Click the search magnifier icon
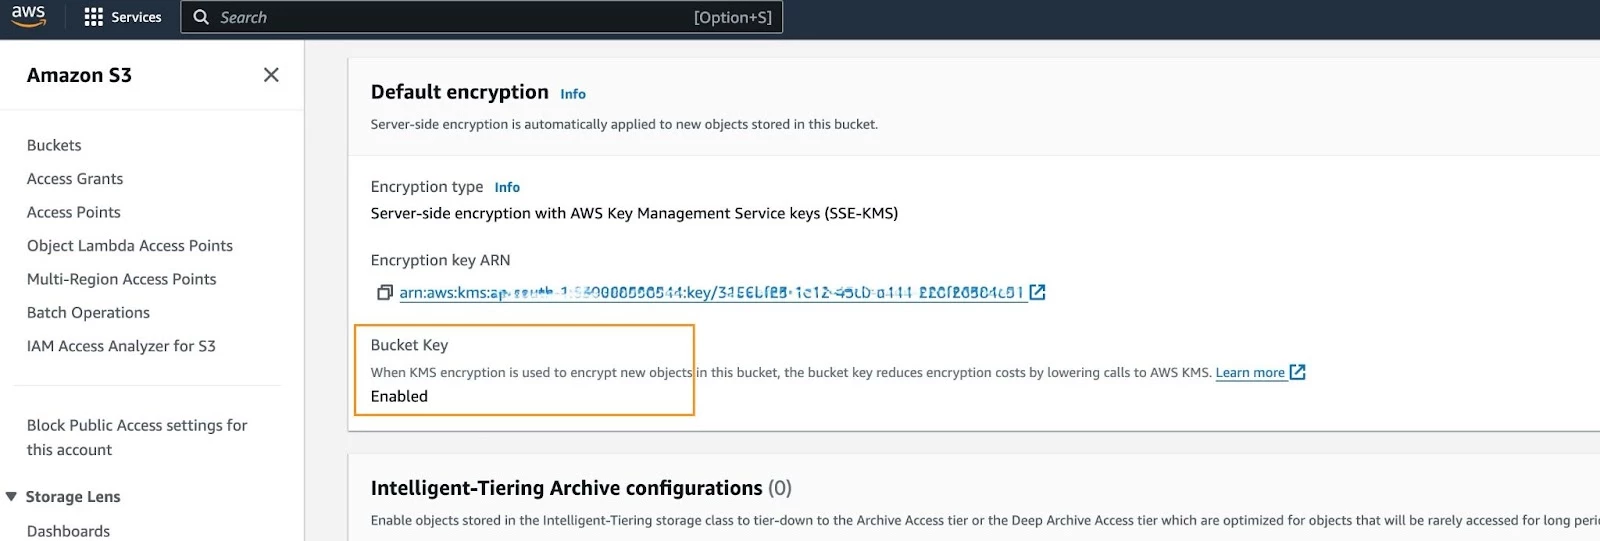 pyautogui.click(x=201, y=17)
